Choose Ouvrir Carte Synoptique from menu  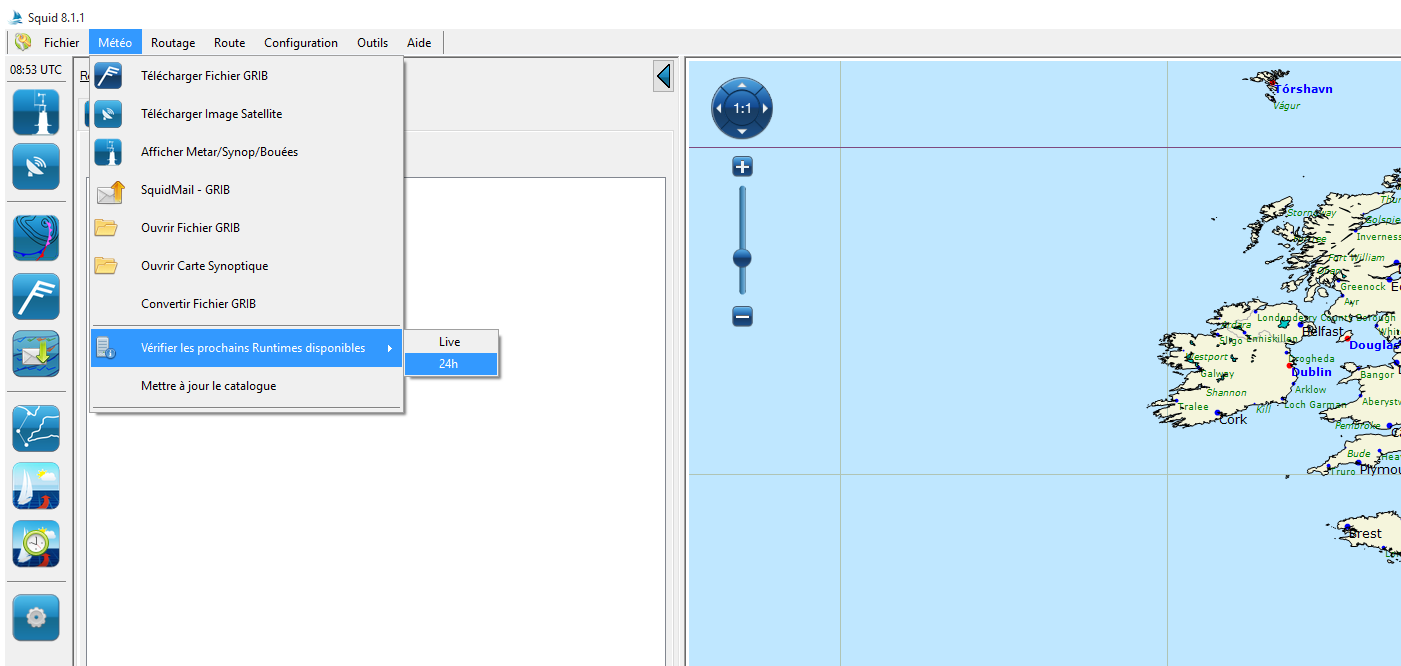tap(204, 266)
